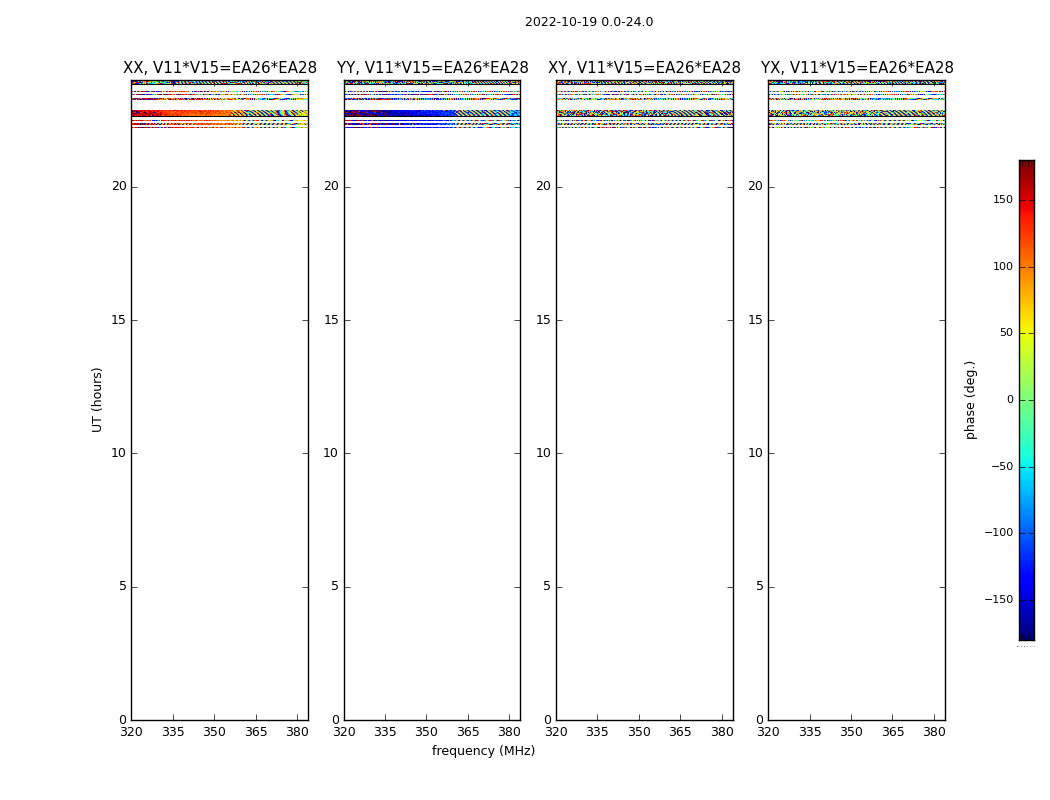The width and height of the screenshot is (1050, 800).
Task: Click the colorbar tick label "50"
Action: (1006, 333)
